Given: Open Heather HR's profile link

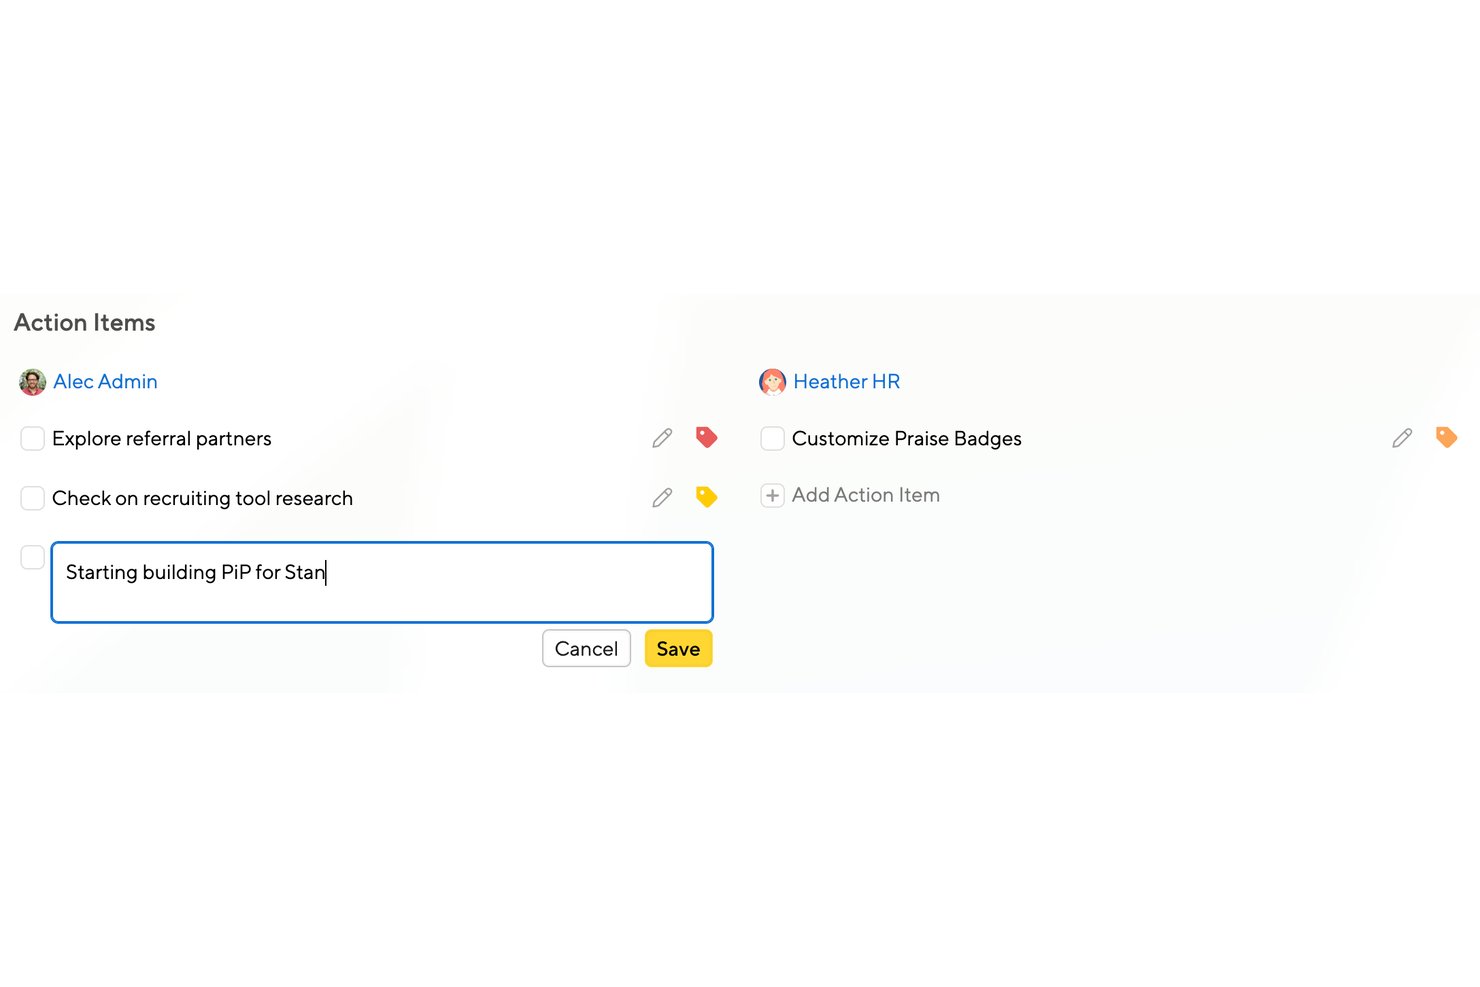Looking at the screenshot, I should 847,382.
